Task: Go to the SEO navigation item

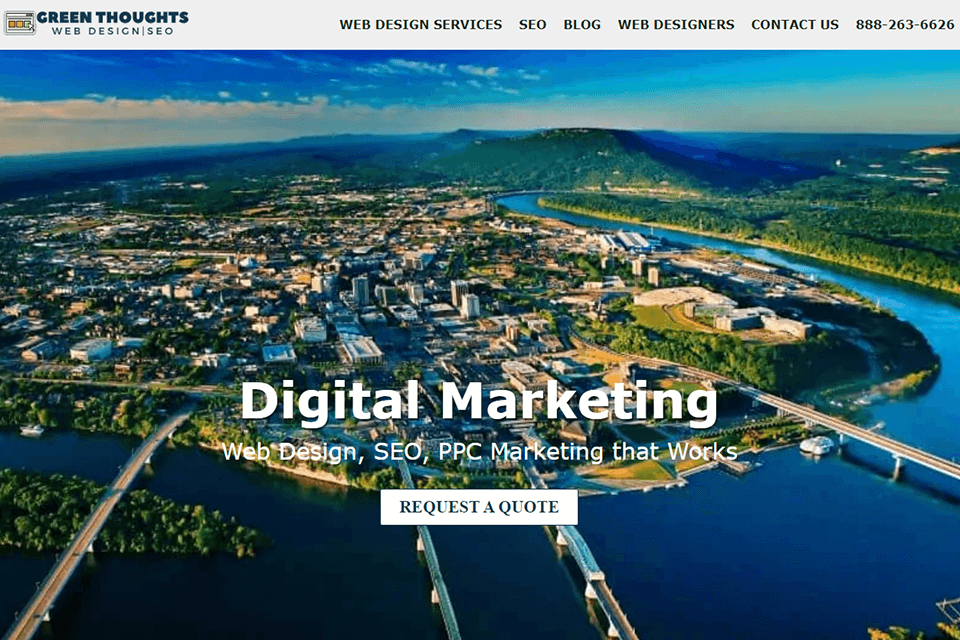Action: tap(532, 24)
